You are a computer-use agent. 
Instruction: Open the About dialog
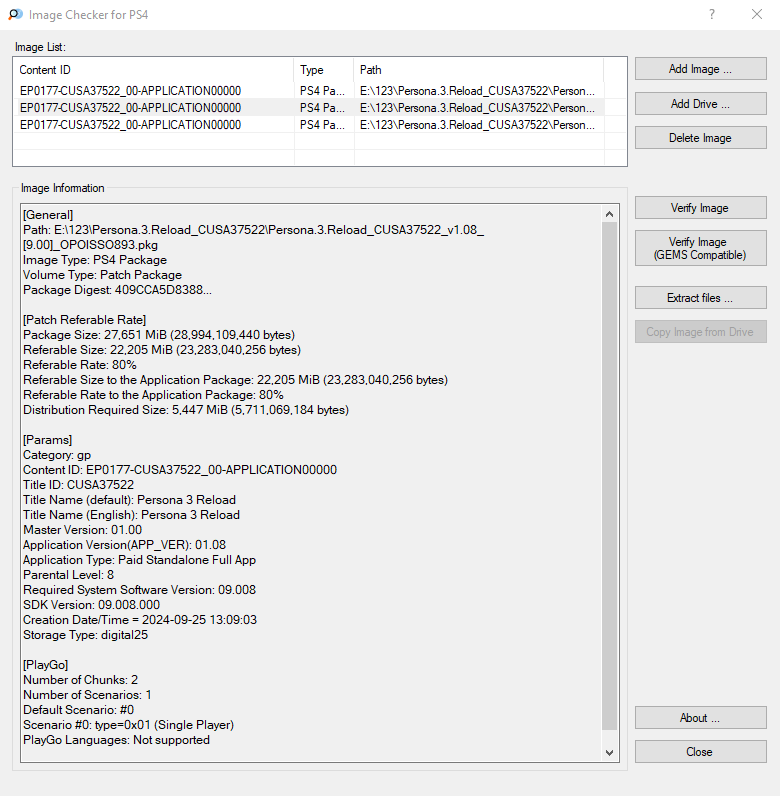click(700, 717)
